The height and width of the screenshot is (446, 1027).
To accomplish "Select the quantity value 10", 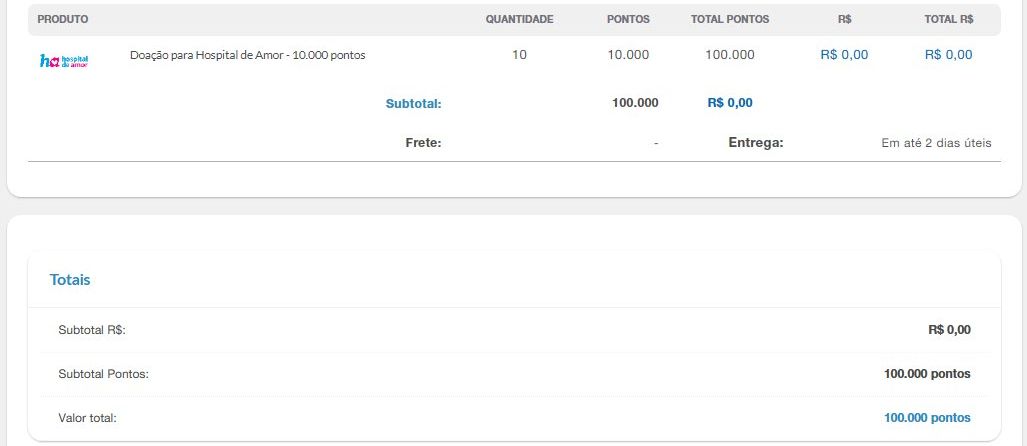I will click(x=519, y=55).
